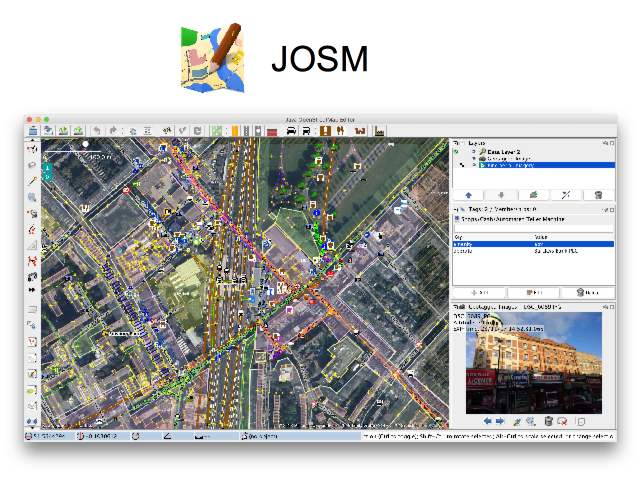Collapse the Layers panel header arrow
Image resolution: width=640 pixels, height=480 pixels.
(x=457, y=143)
